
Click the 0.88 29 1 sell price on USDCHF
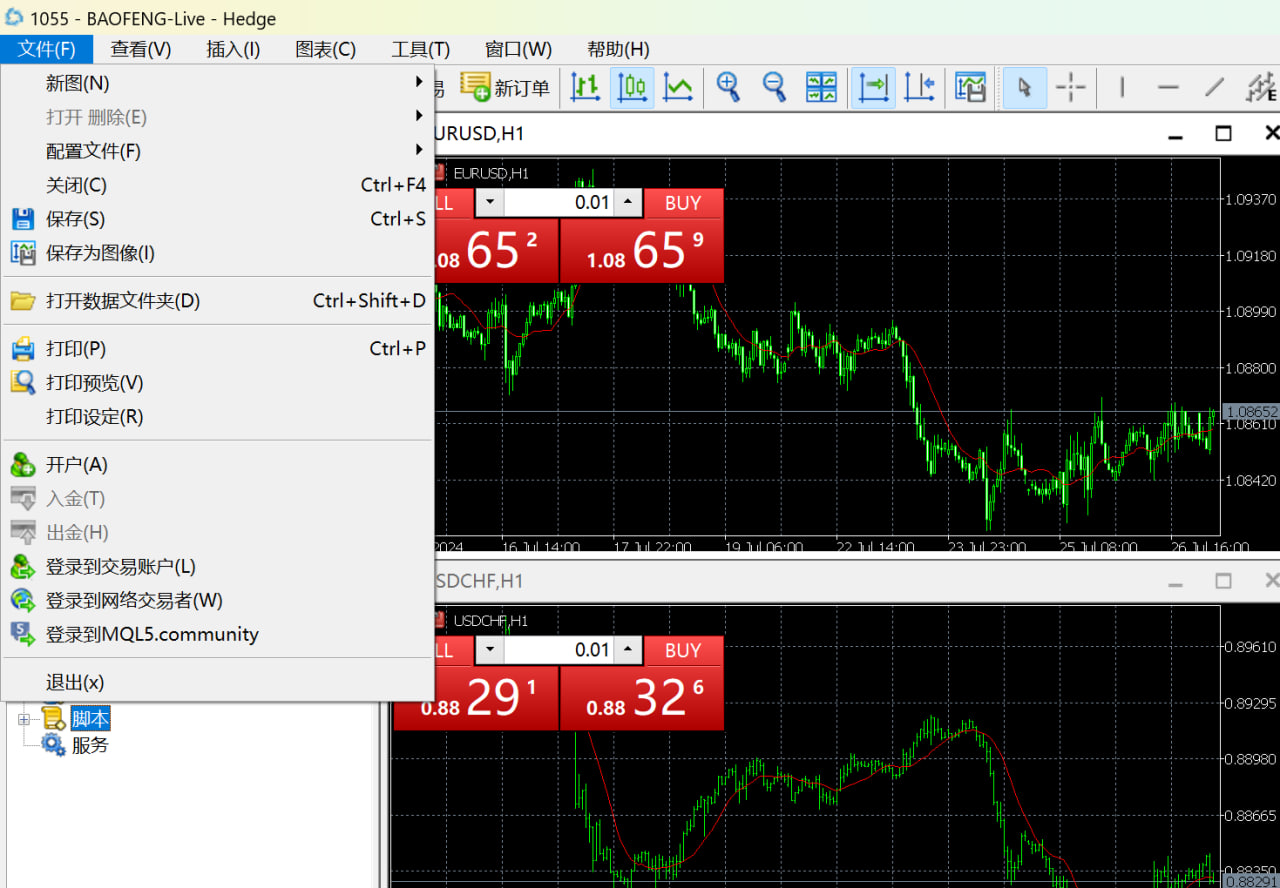click(476, 698)
